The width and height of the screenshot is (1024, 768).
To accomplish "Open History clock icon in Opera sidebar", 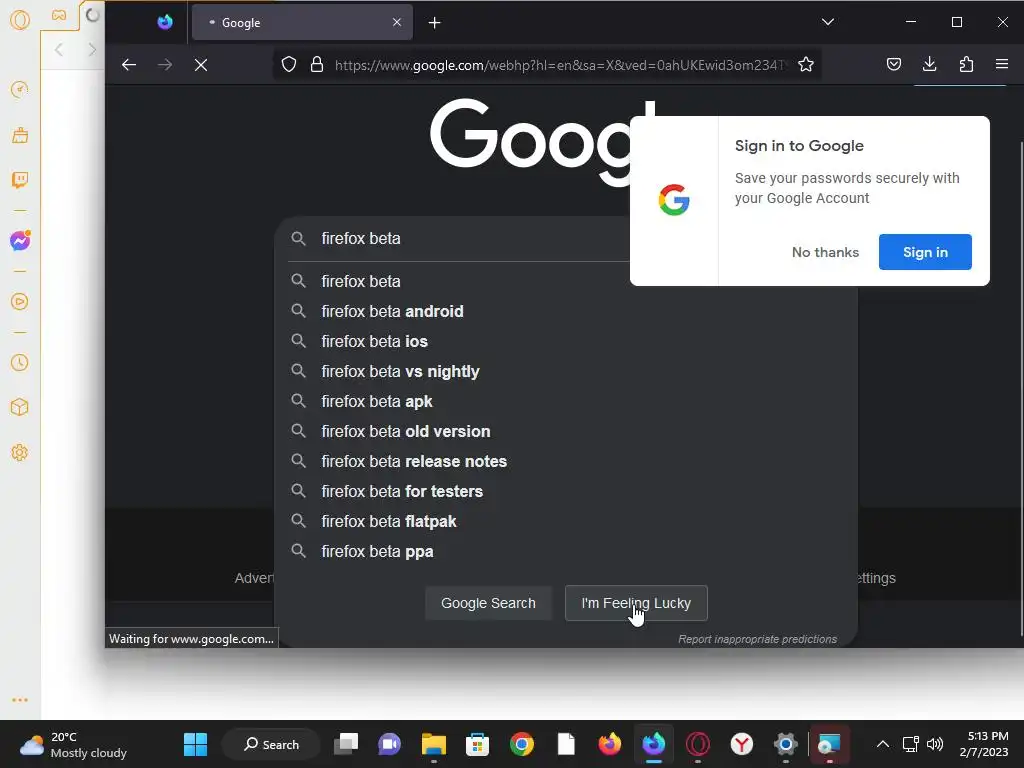I will point(20,362).
